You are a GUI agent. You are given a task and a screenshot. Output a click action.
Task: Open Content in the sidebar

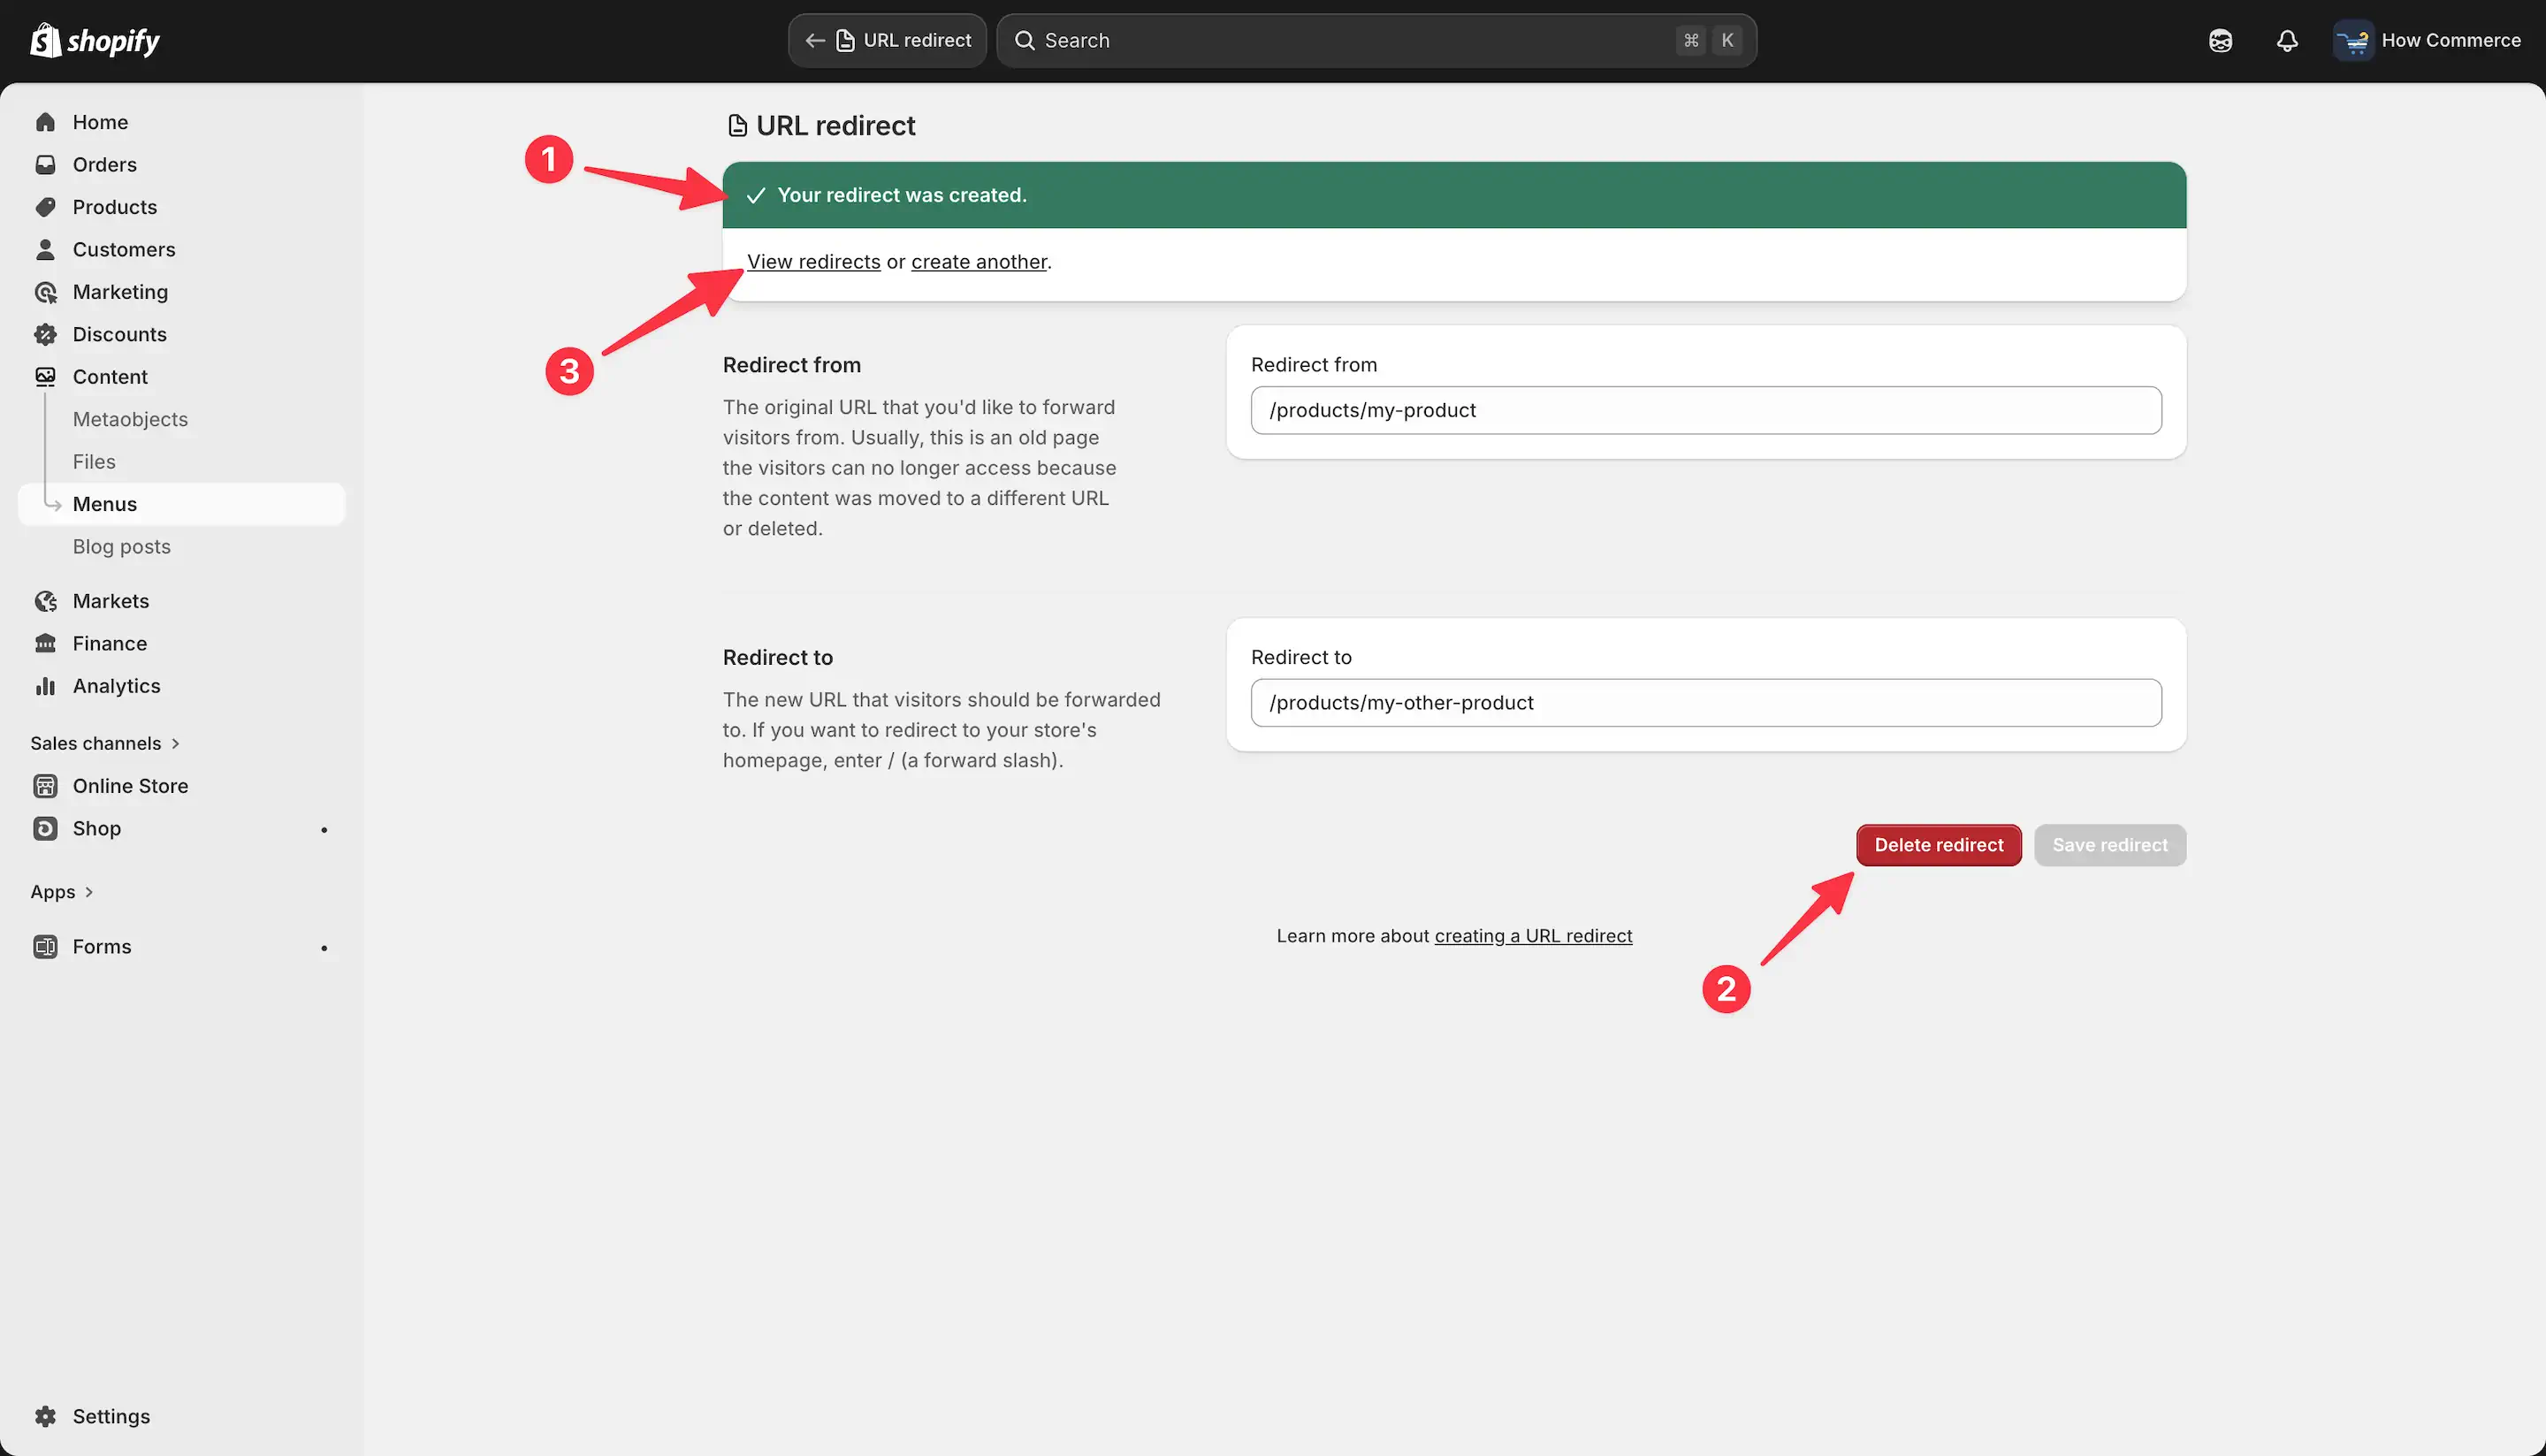coord(182,377)
